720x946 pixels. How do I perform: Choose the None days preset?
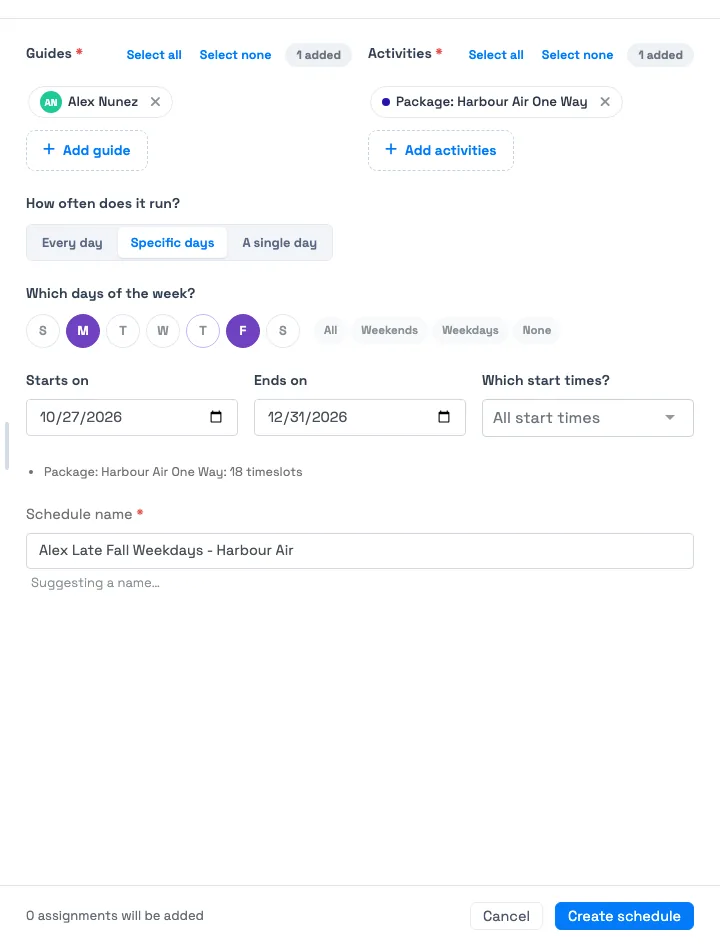[537, 331]
